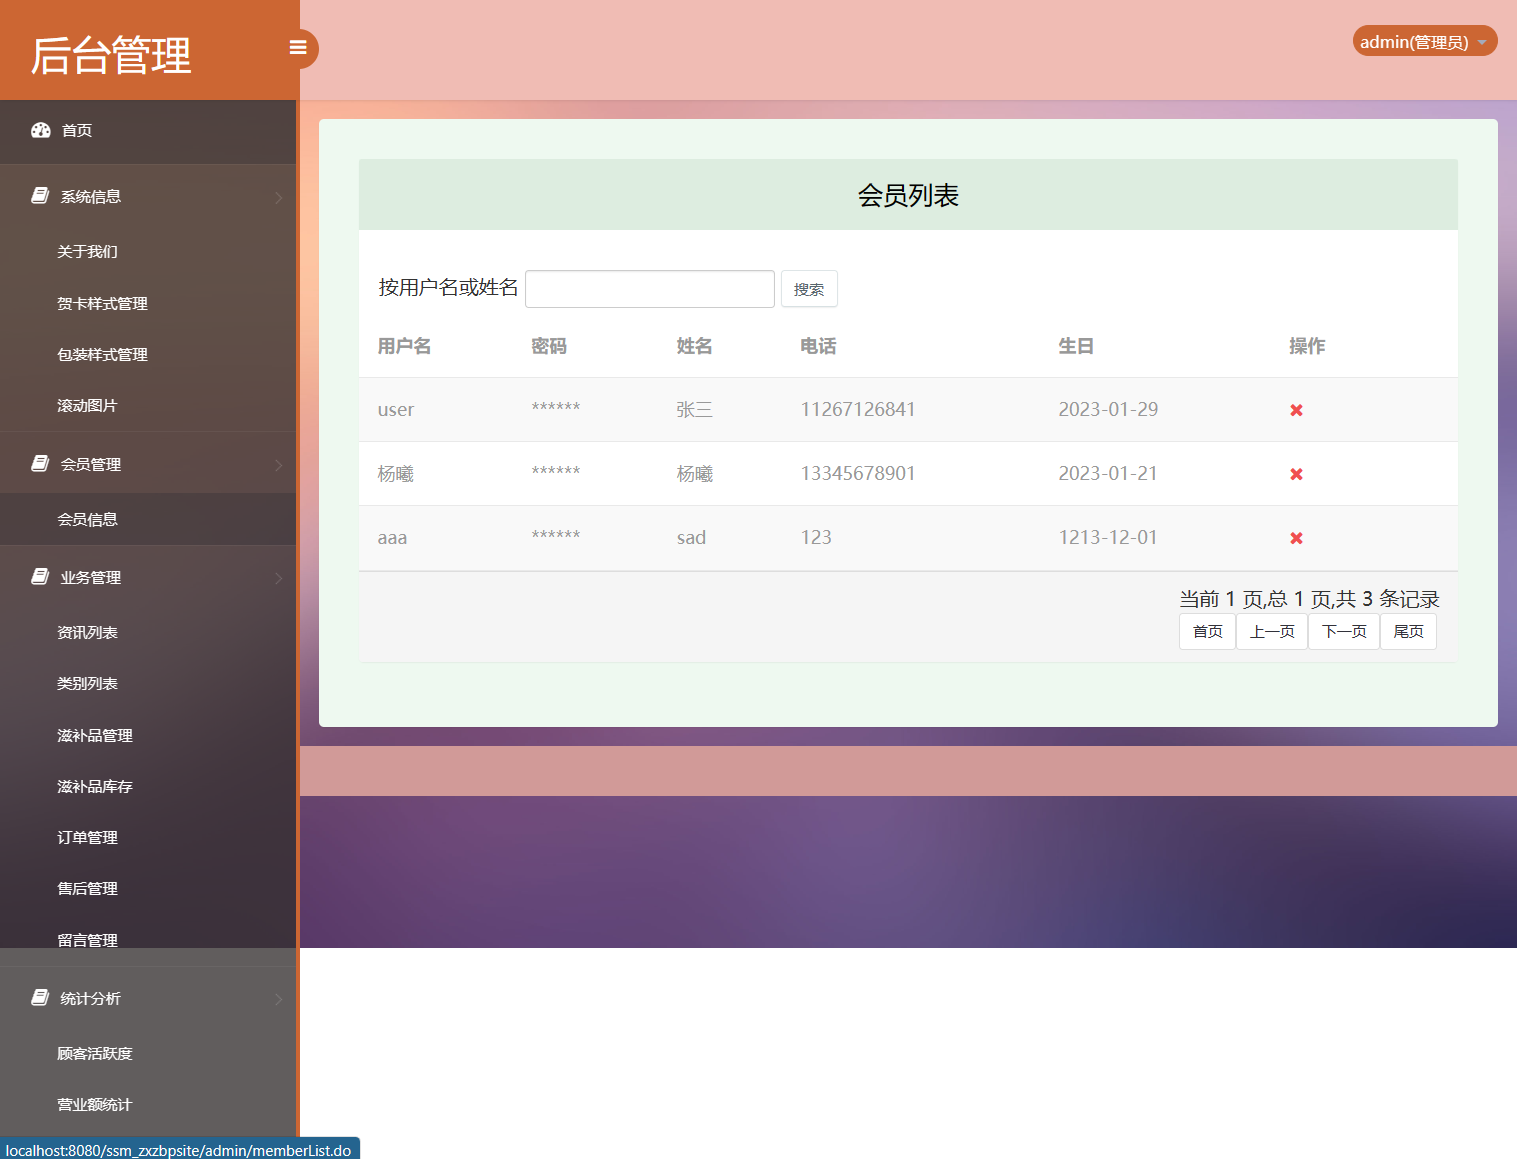Click the hamburger menu icon in header
Image resolution: width=1517 pixels, height=1159 pixels.
[x=298, y=47]
